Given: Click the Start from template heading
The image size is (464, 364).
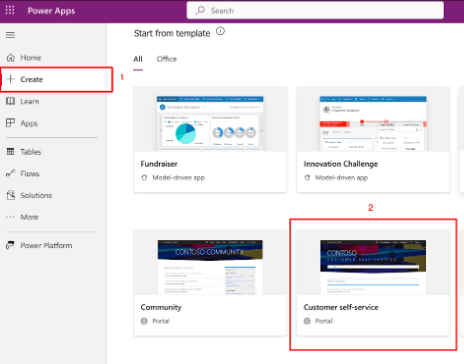Looking at the screenshot, I should pyautogui.click(x=172, y=33).
